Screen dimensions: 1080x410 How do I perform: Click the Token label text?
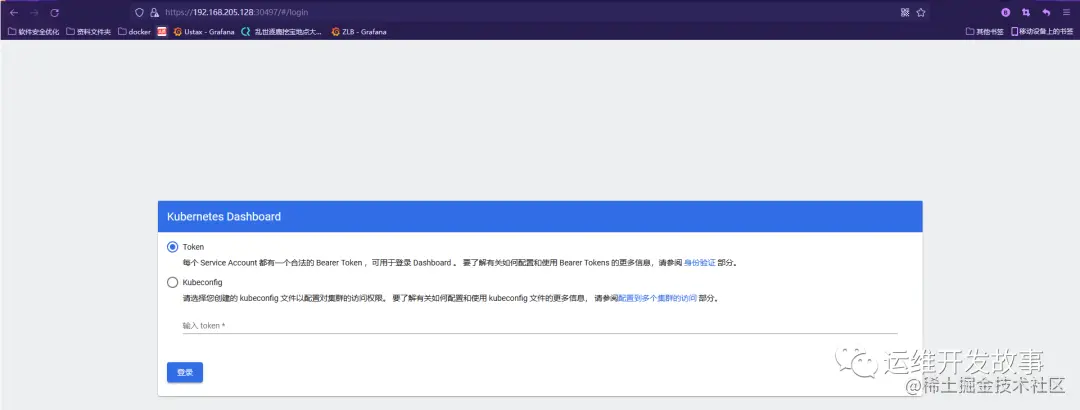194,247
